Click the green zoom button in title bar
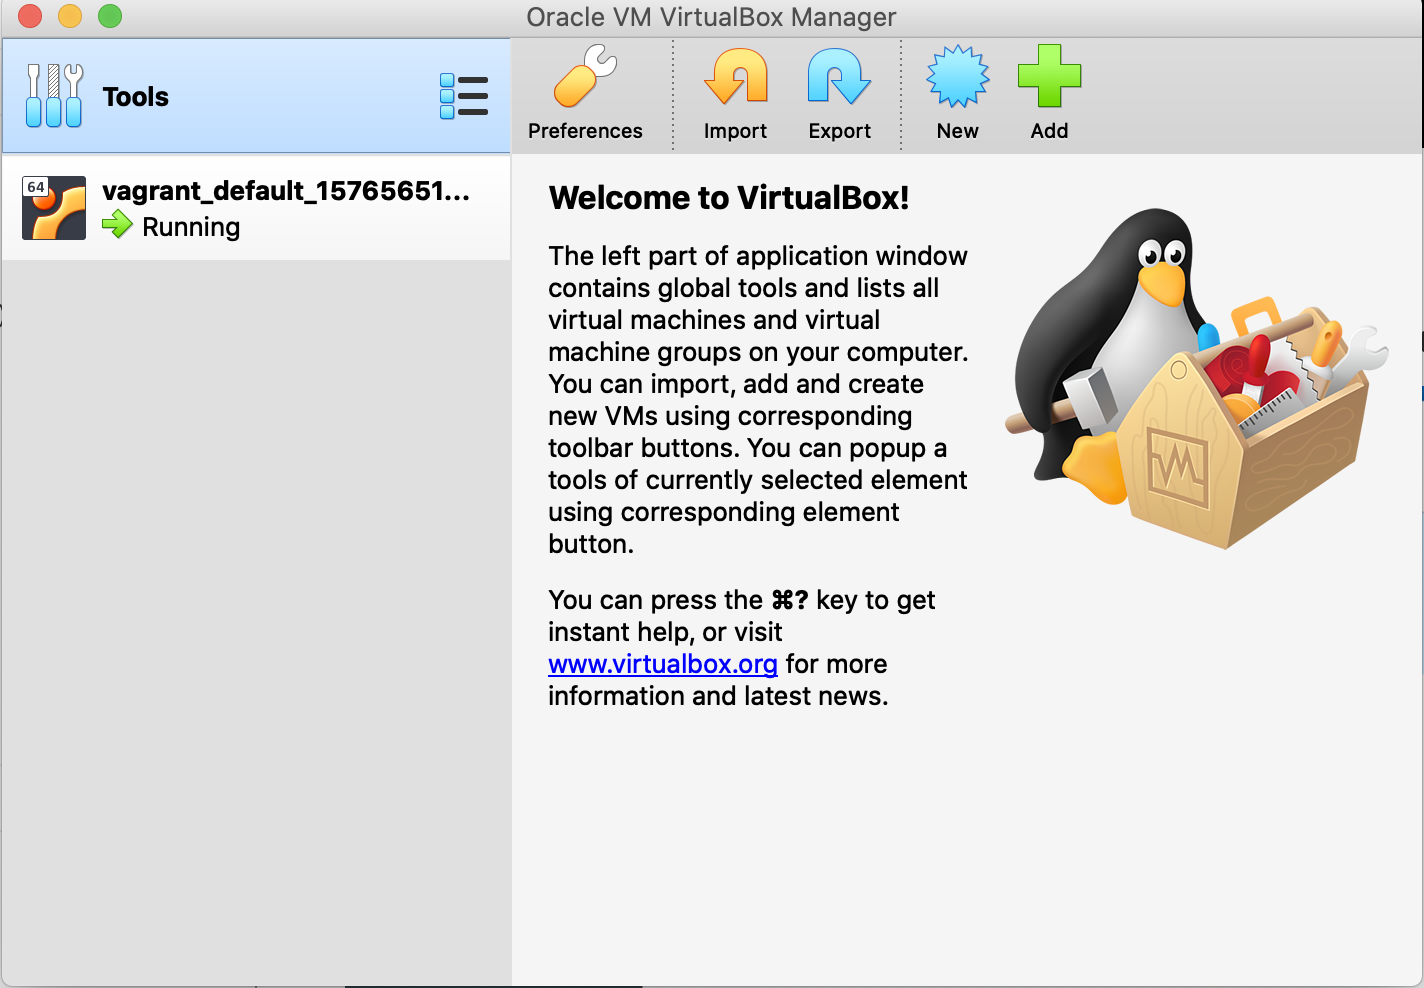This screenshot has width=1424, height=988. click(x=110, y=16)
